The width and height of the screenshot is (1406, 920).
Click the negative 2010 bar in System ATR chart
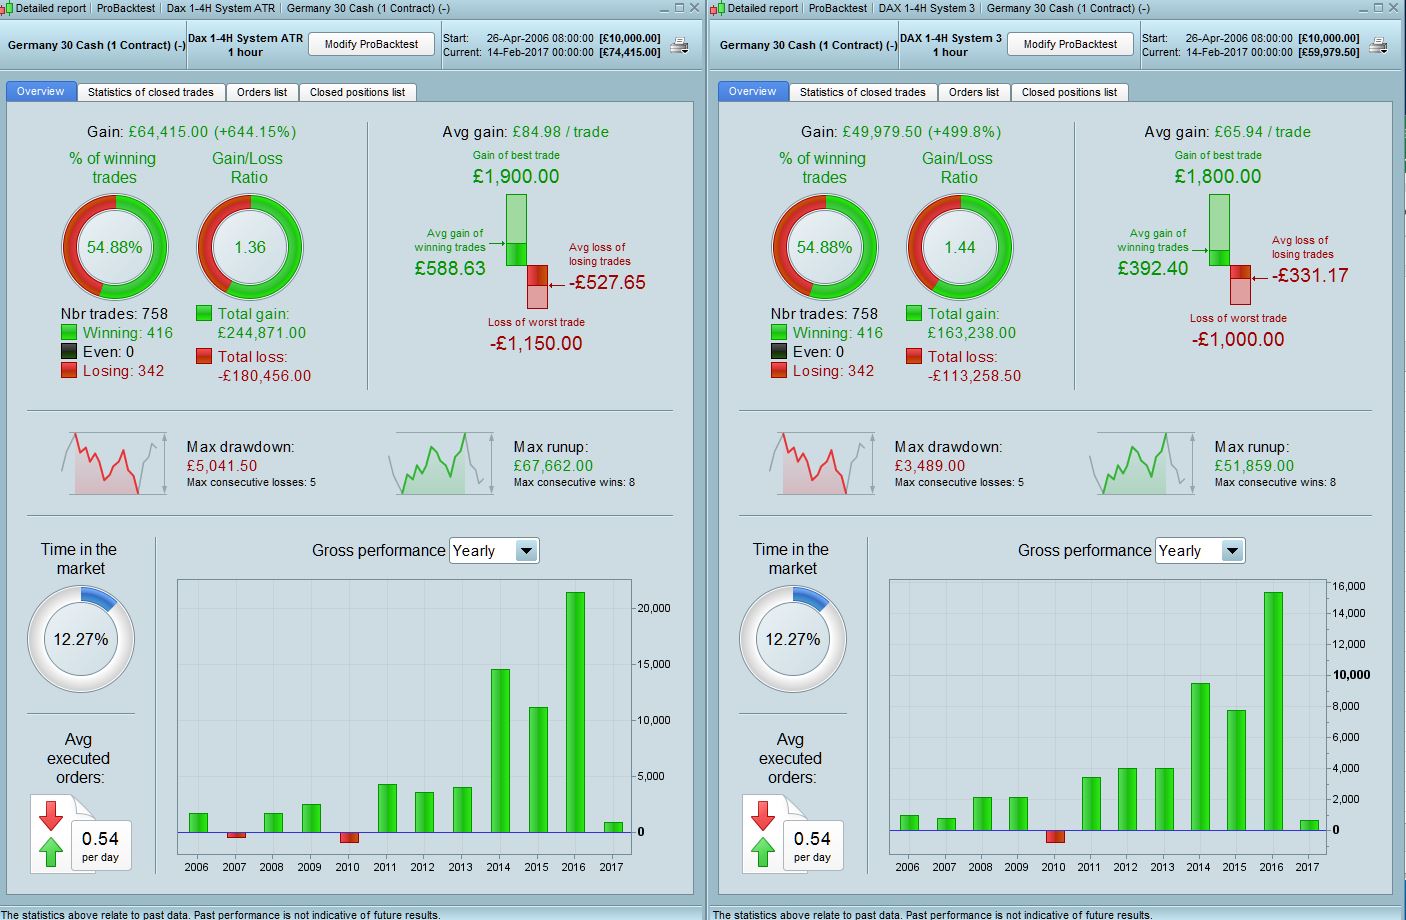[x=348, y=837]
